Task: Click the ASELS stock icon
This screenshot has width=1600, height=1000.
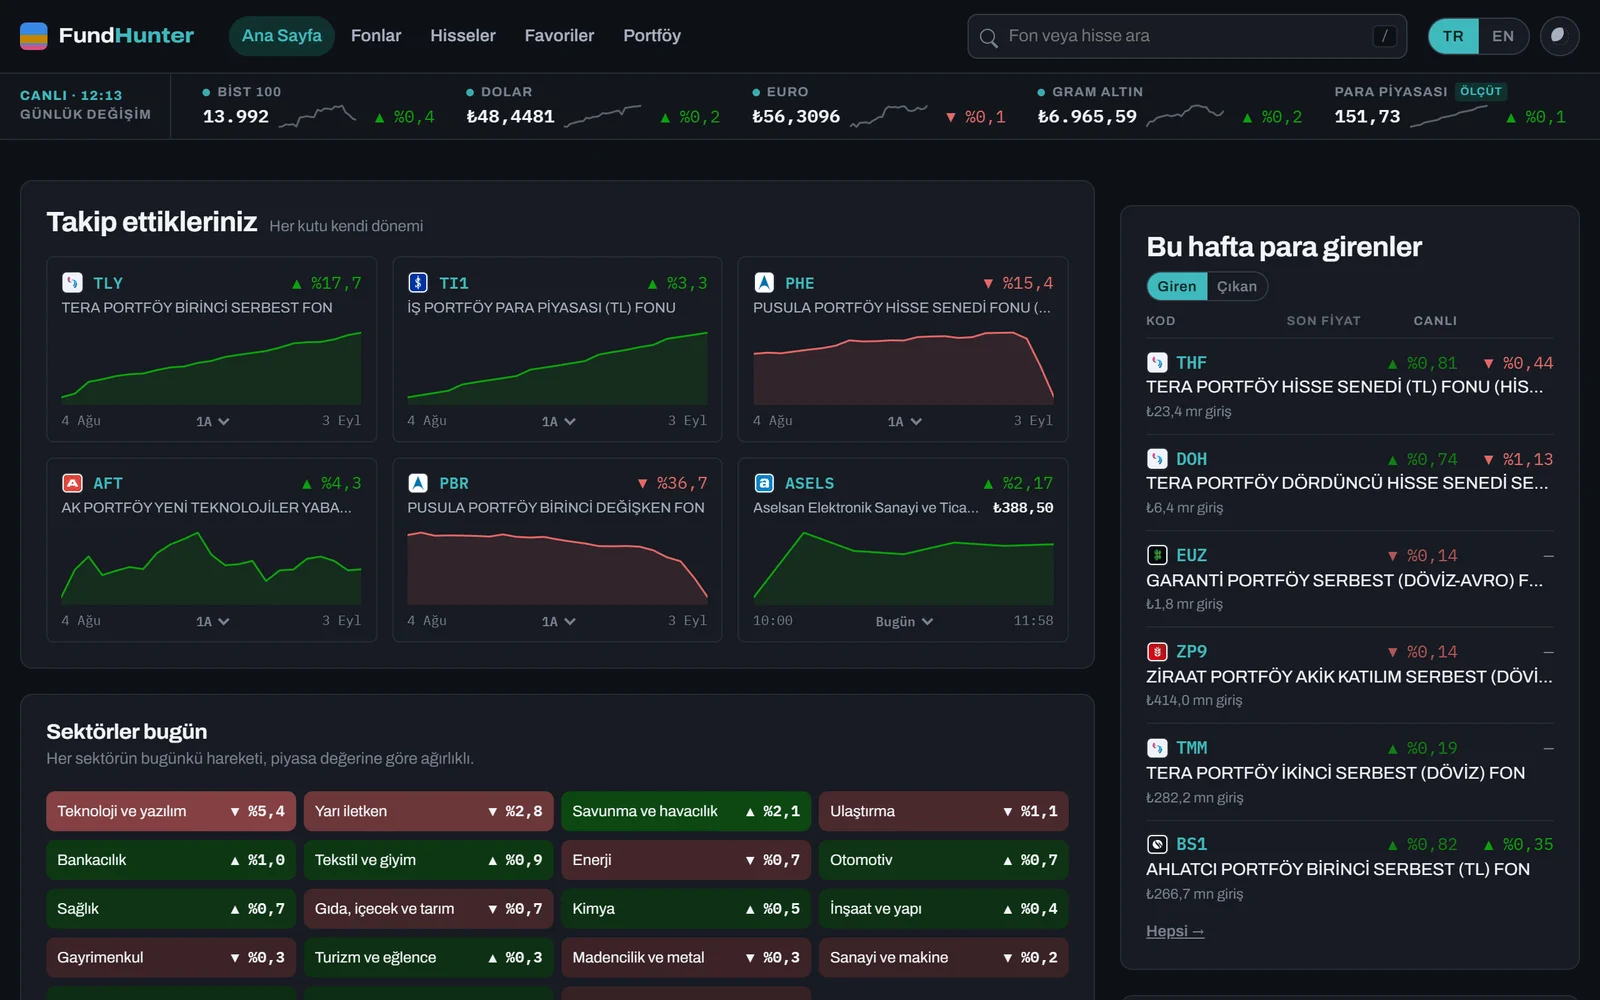Action: (764, 483)
